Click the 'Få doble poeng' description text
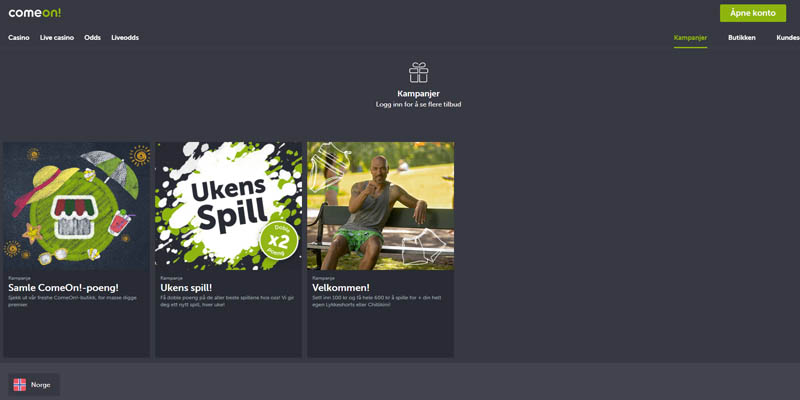The height and width of the screenshot is (400, 800). point(226,301)
